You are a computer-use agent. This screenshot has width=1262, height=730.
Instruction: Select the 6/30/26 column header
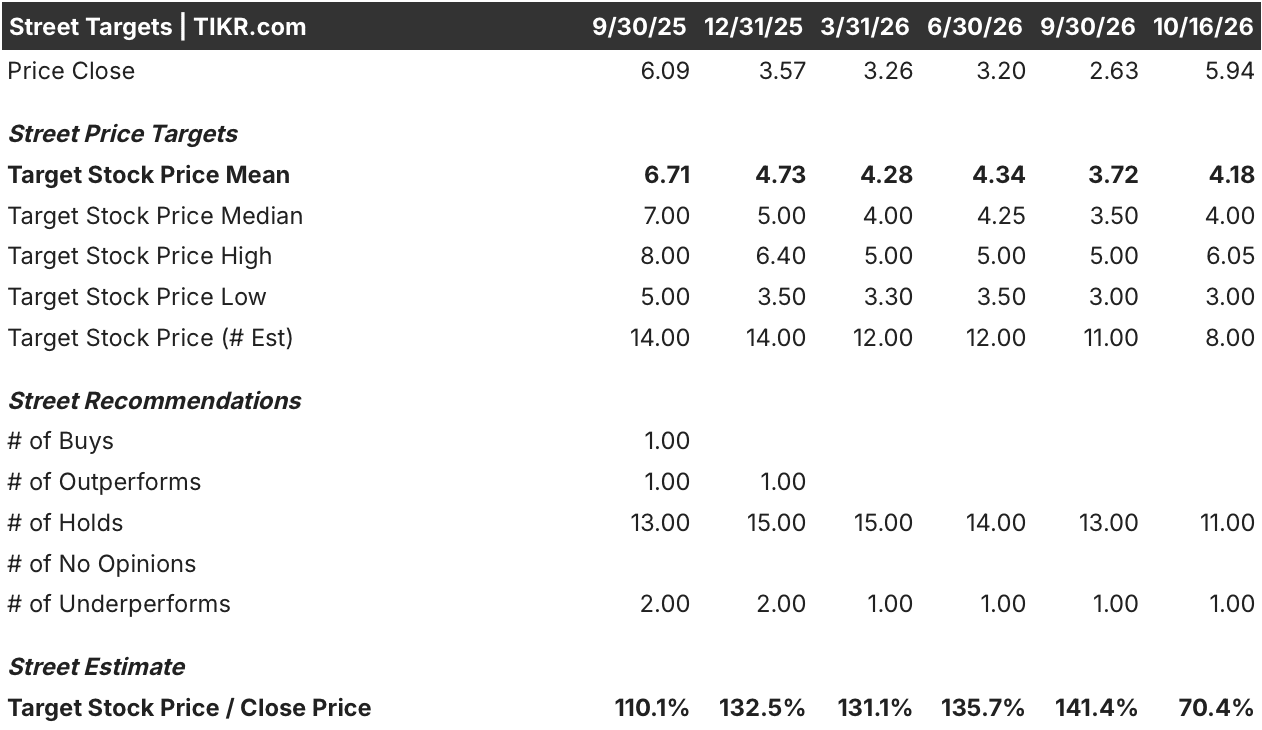[975, 27]
